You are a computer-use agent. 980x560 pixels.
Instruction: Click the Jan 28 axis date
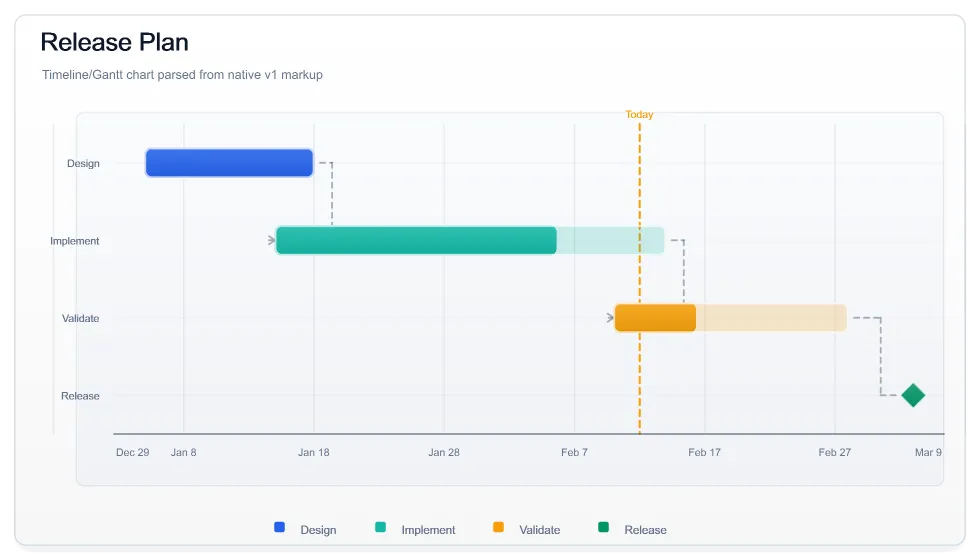444,452
